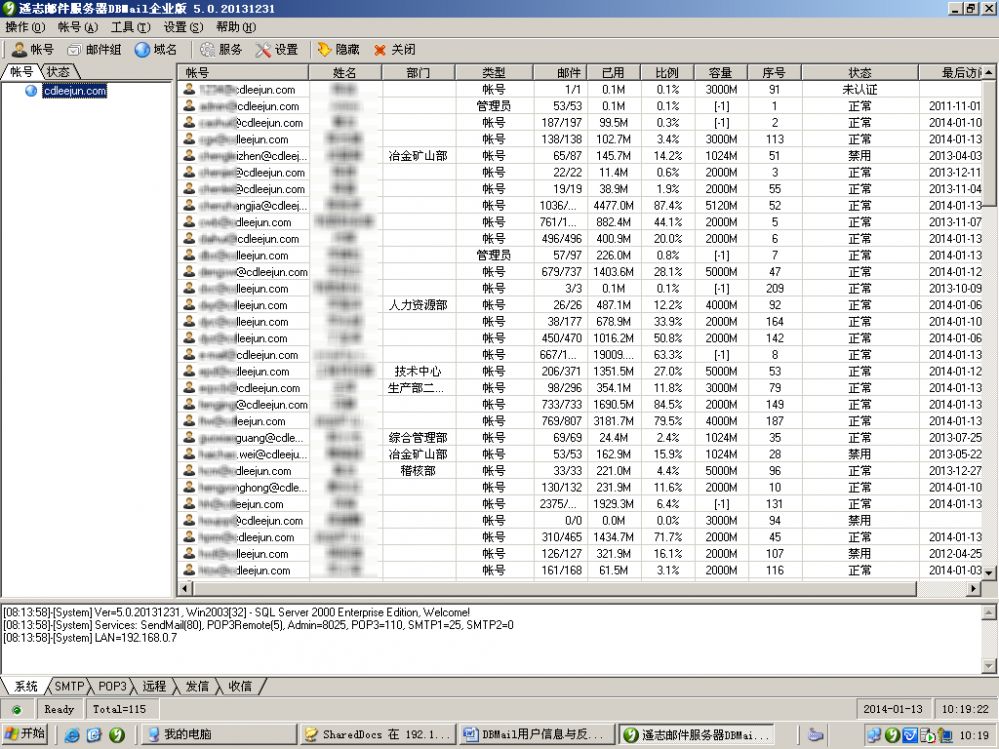This screenshot has height=749, width=999.
Task: Sort by 状态 column header
Action: [859, 73]
